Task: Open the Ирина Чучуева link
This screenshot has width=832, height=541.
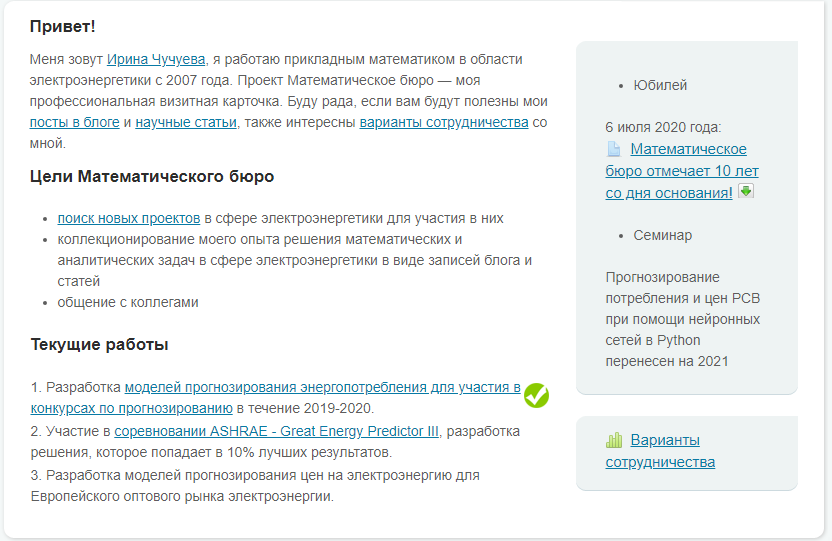Action: point(156,59)
